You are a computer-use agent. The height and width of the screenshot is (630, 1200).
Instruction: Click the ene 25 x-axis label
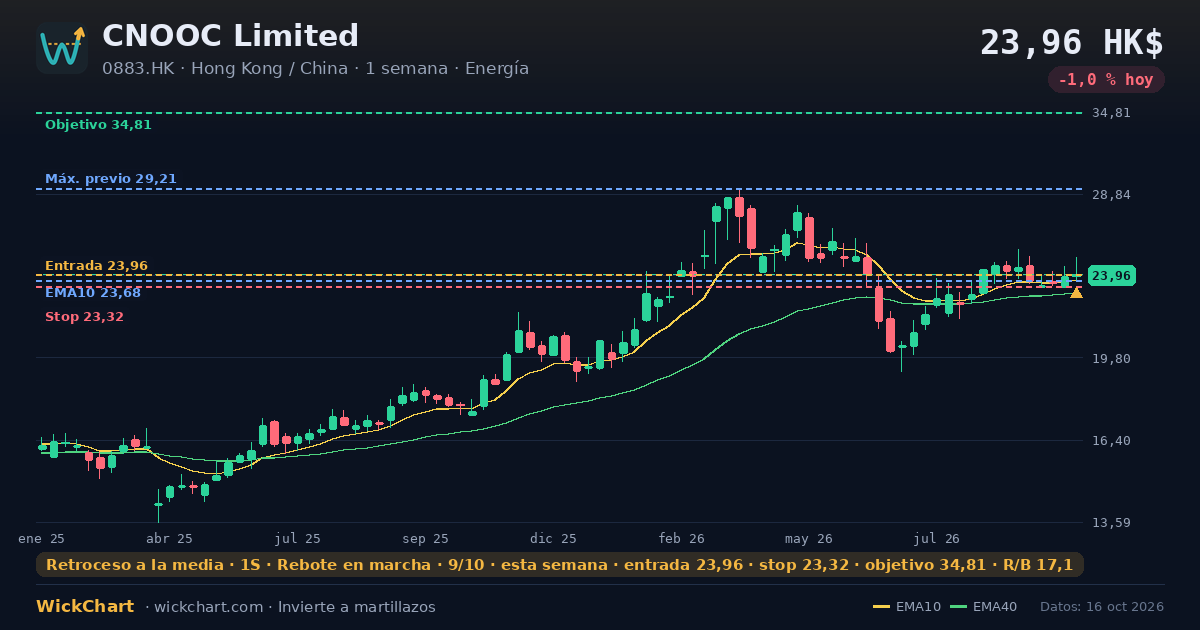[x=41, y=539]
